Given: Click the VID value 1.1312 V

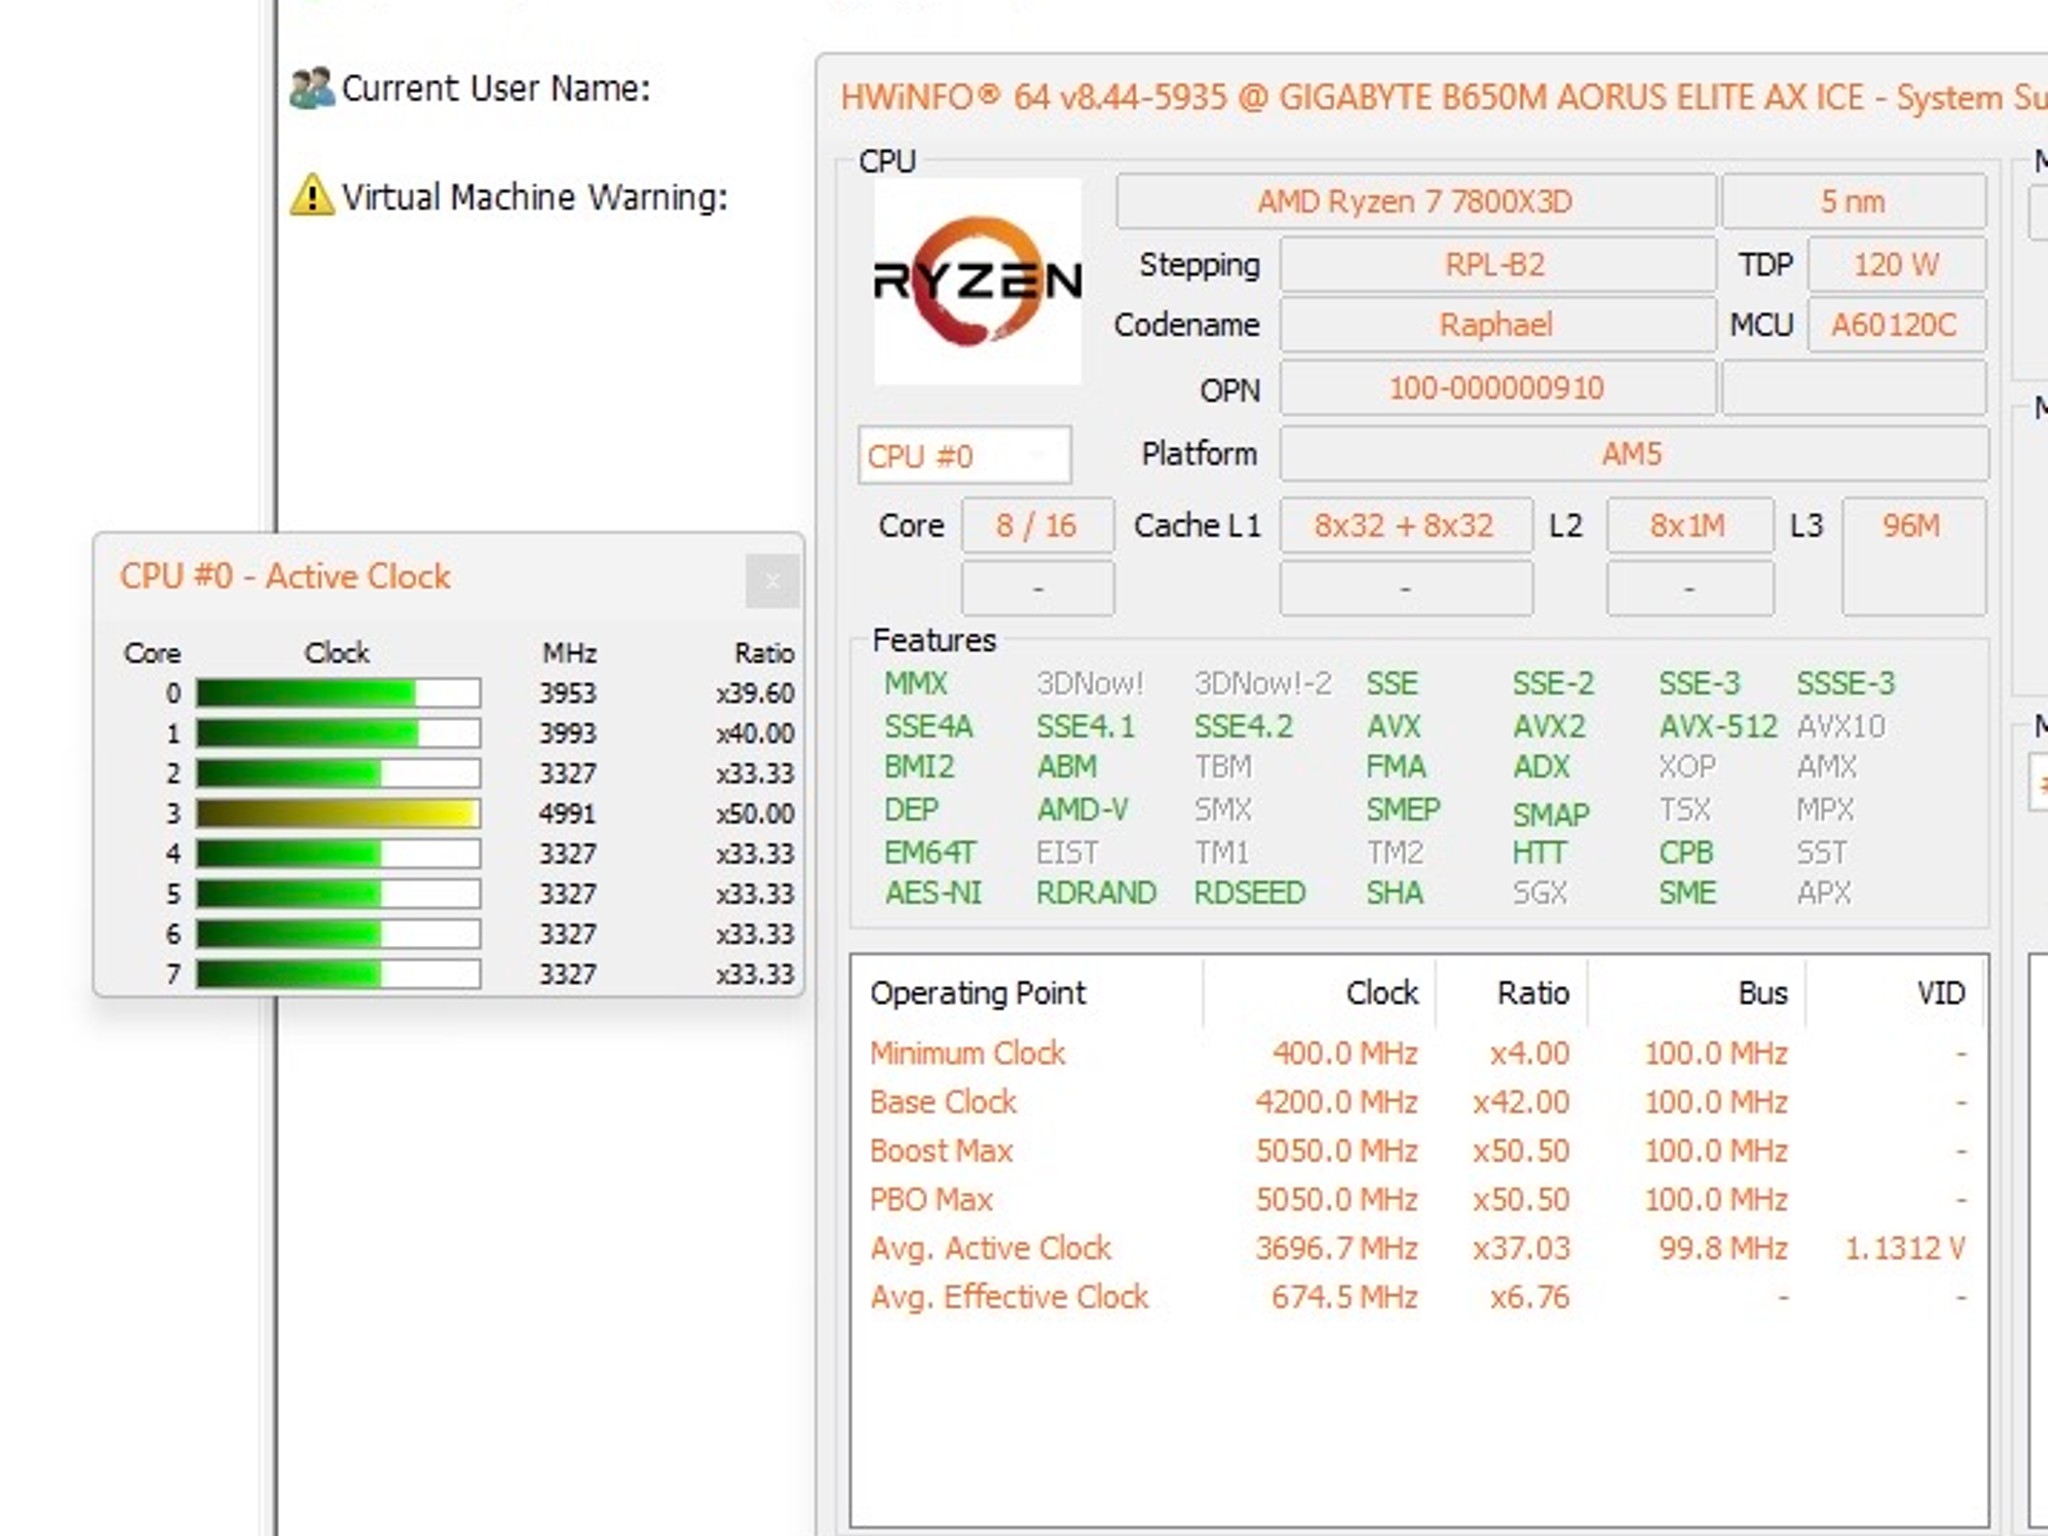Looking at the screenshot, I should click(x=1905, y=1249).
